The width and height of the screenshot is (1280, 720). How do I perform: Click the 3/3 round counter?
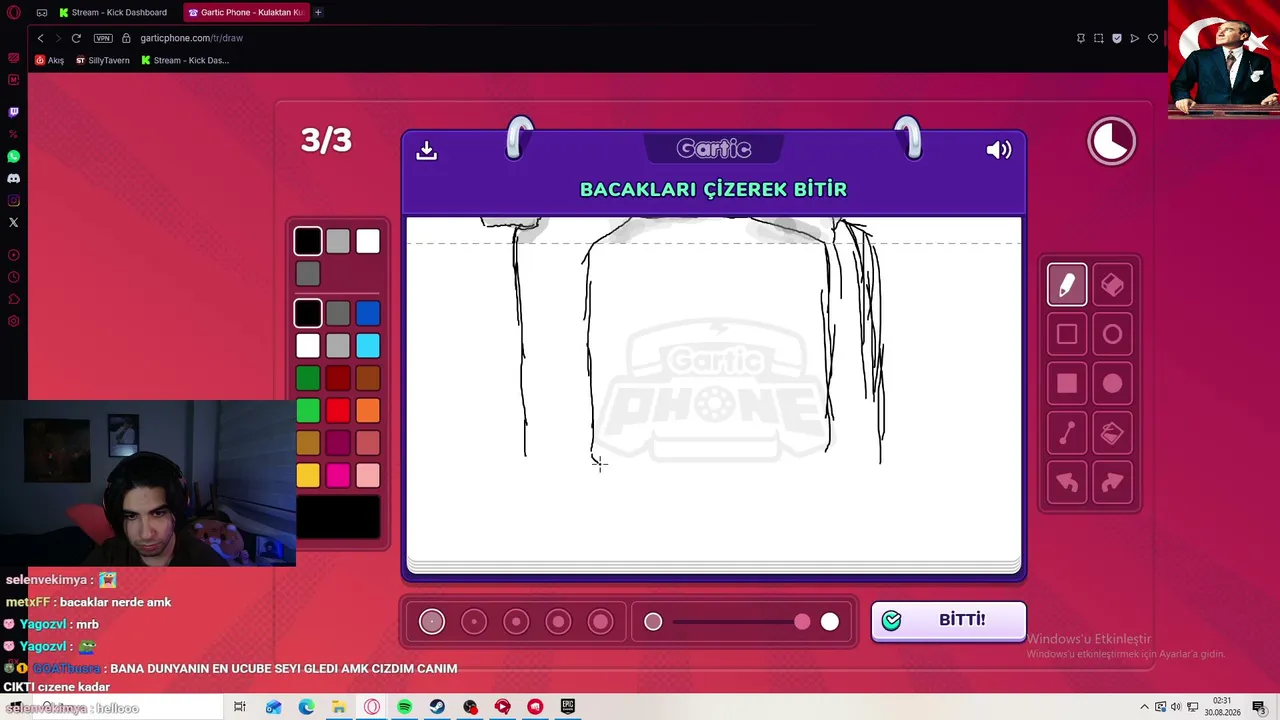[326, 140]
